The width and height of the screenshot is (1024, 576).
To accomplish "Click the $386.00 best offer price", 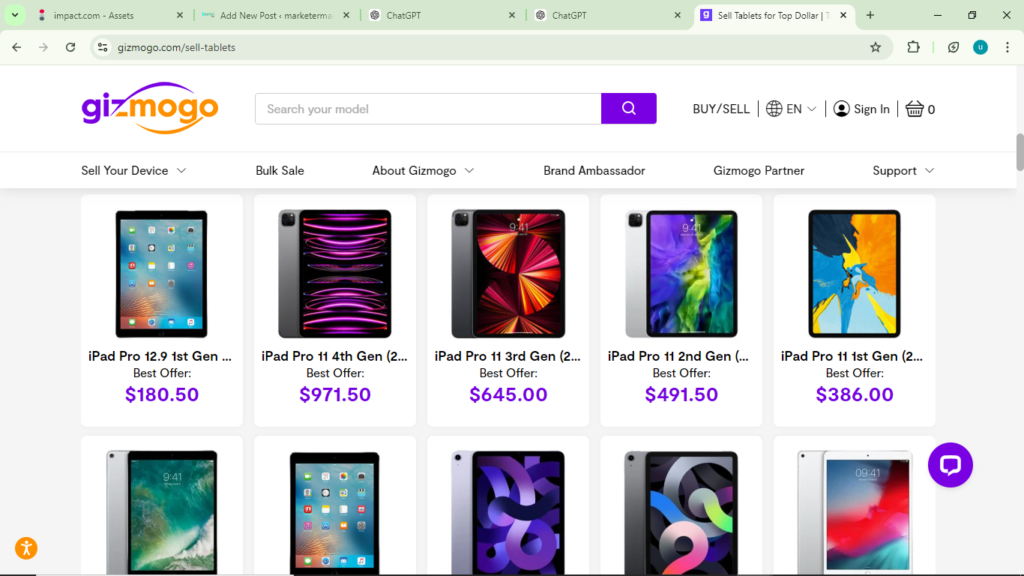I will [x=854, y=394].
